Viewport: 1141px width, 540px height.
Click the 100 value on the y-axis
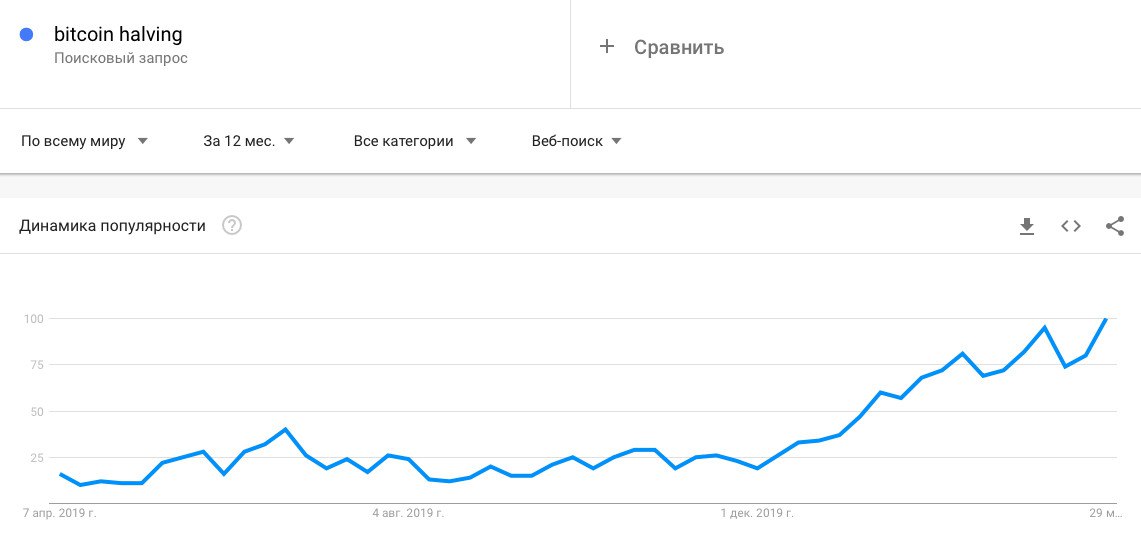click(x=35, y=319)
